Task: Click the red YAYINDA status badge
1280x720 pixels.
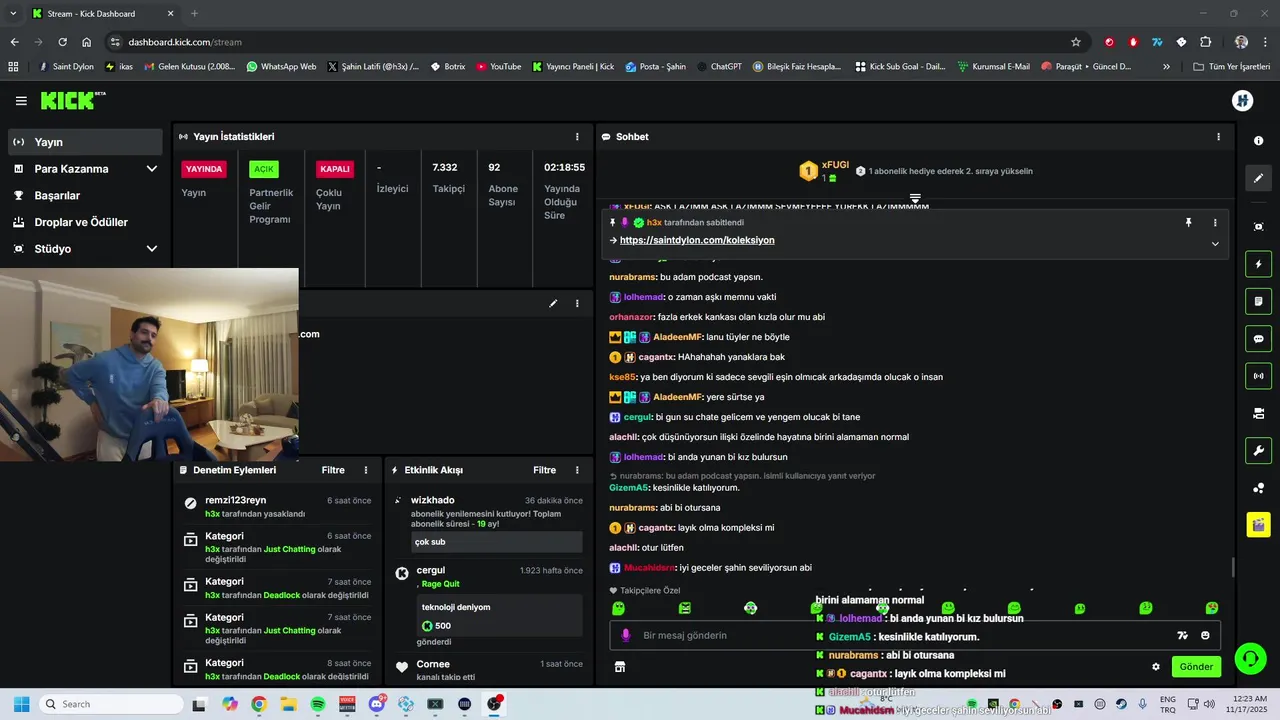Action: (204, 169)
